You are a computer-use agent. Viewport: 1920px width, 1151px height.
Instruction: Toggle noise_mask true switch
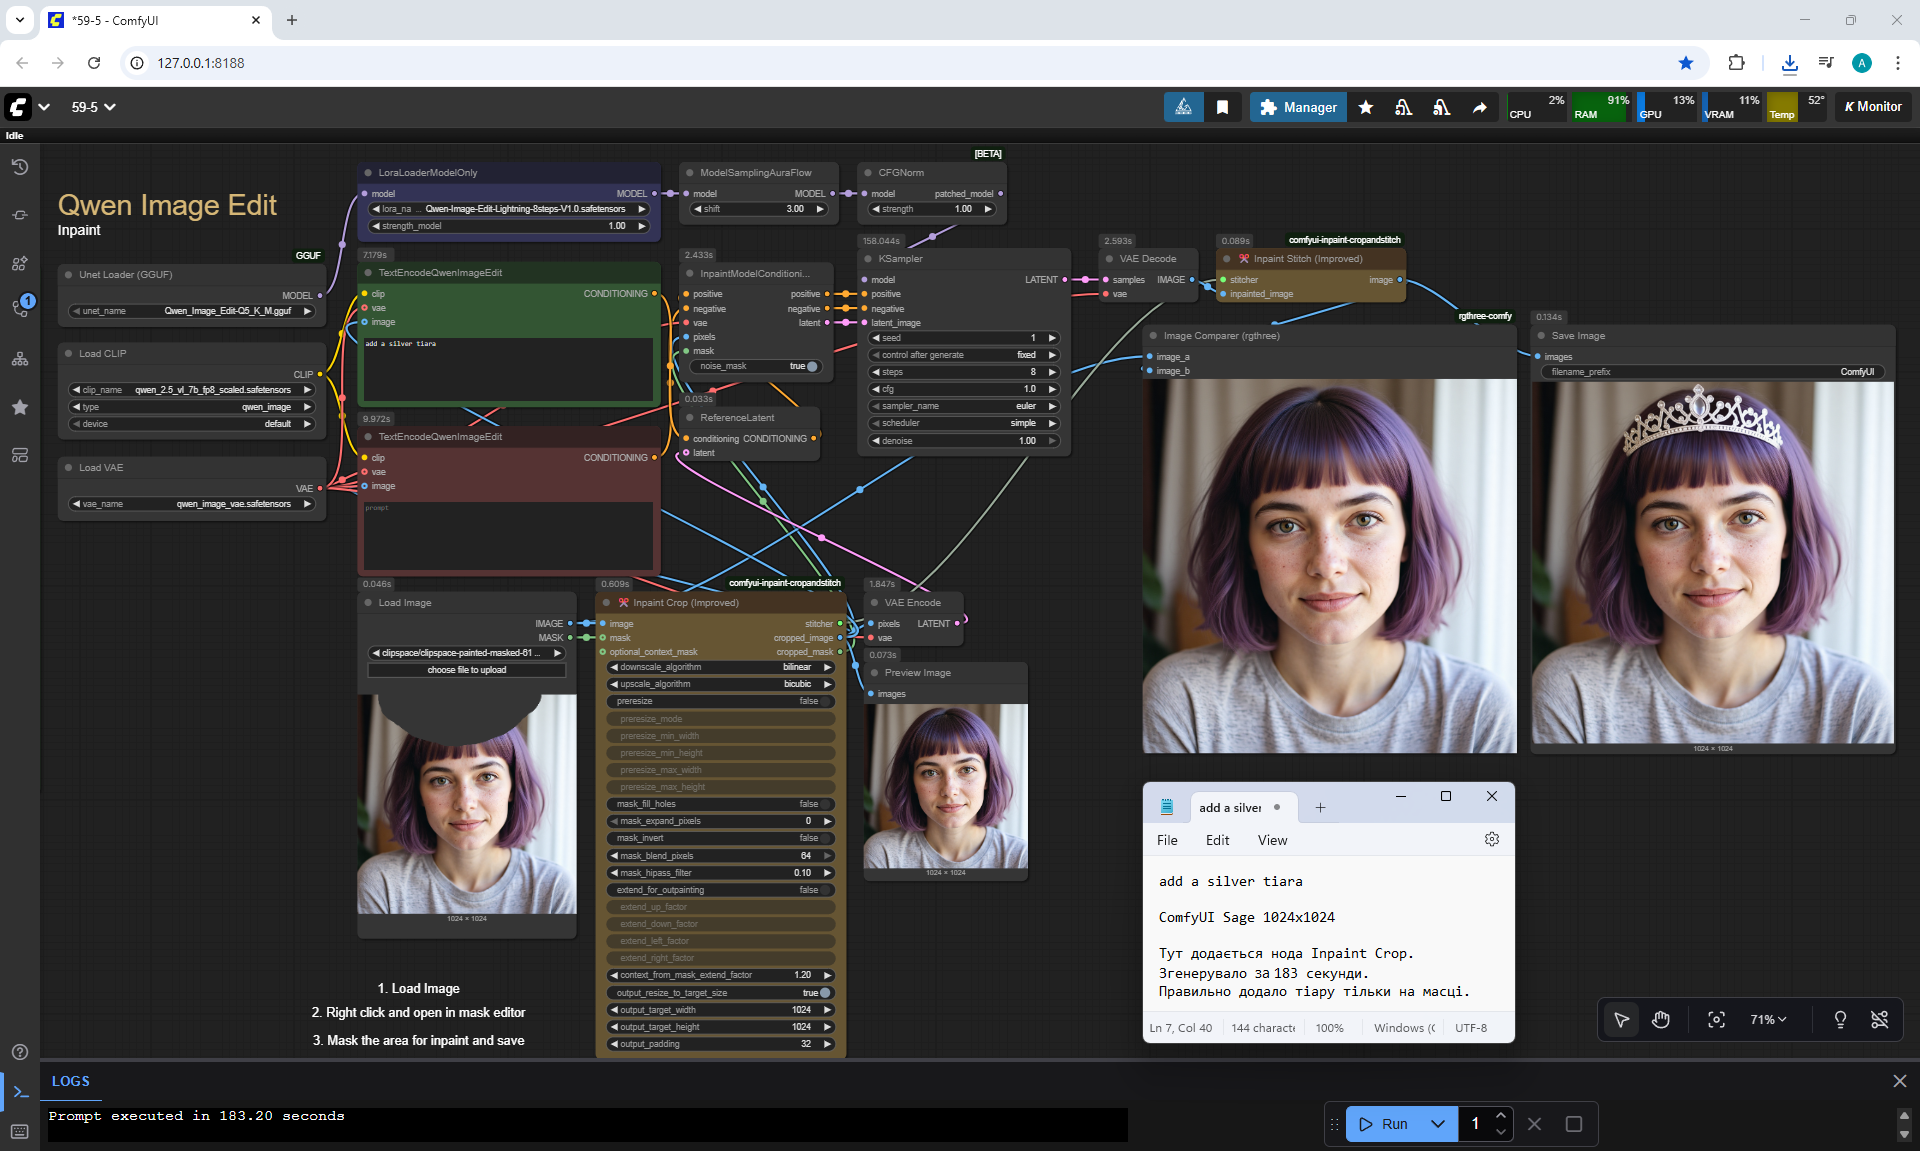[x=811, y=366]
